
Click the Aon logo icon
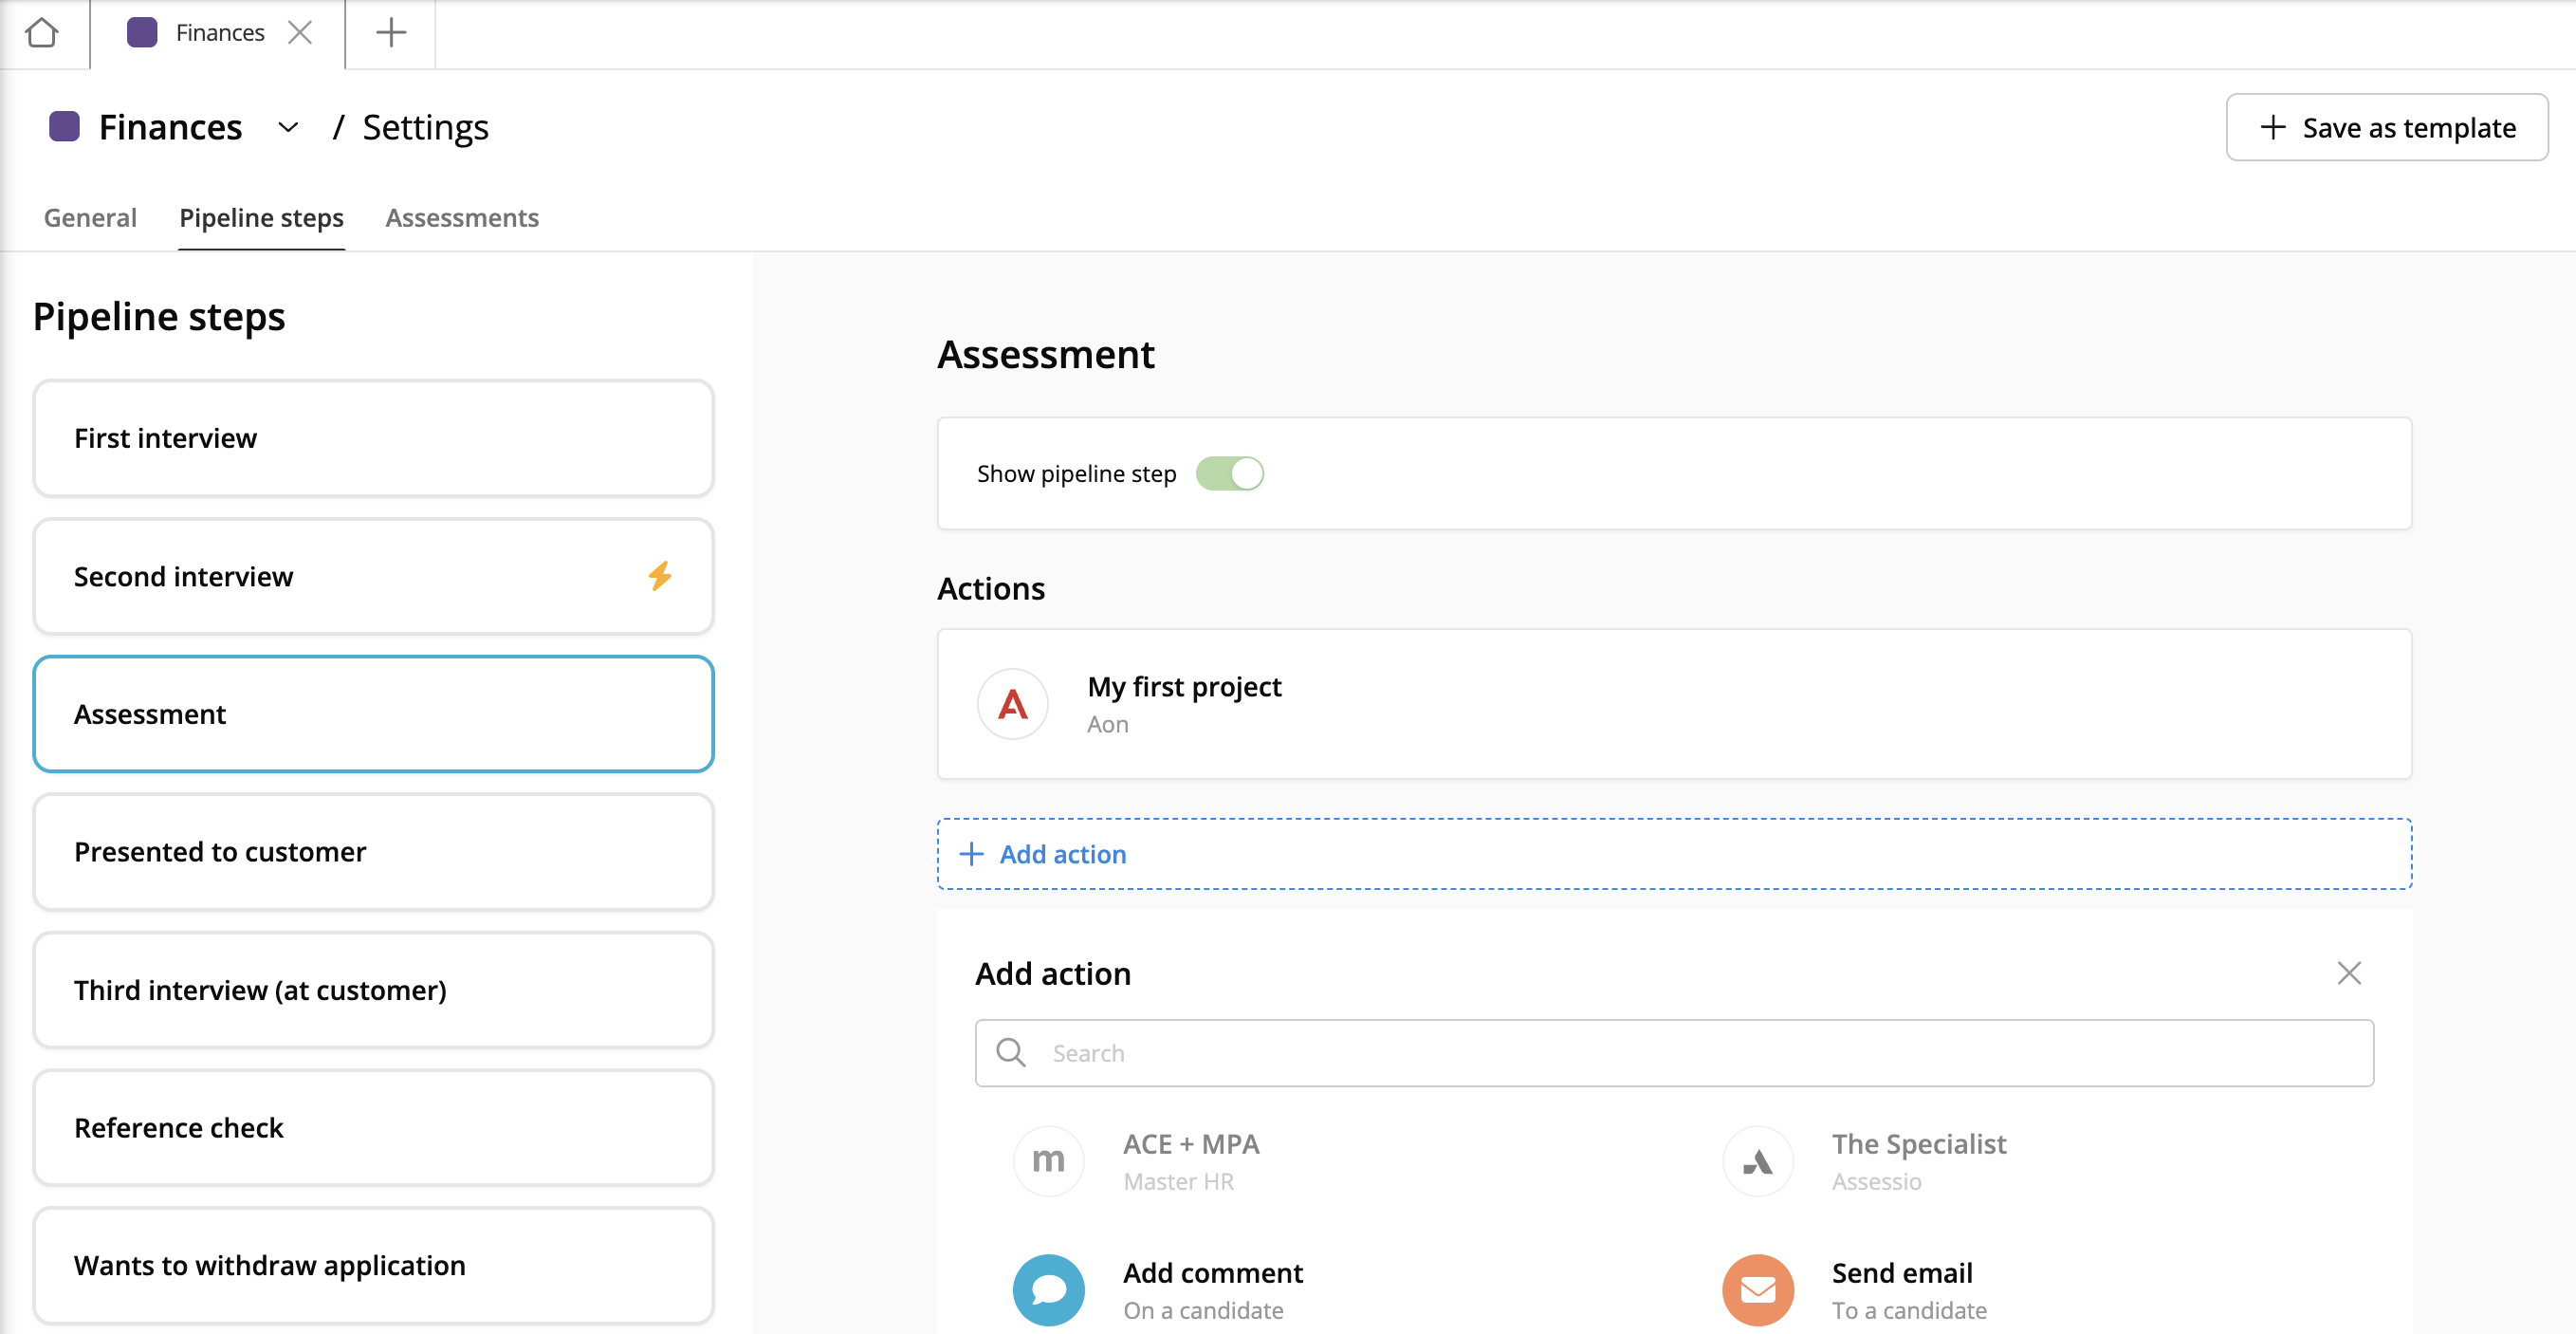pos(1012,704)
